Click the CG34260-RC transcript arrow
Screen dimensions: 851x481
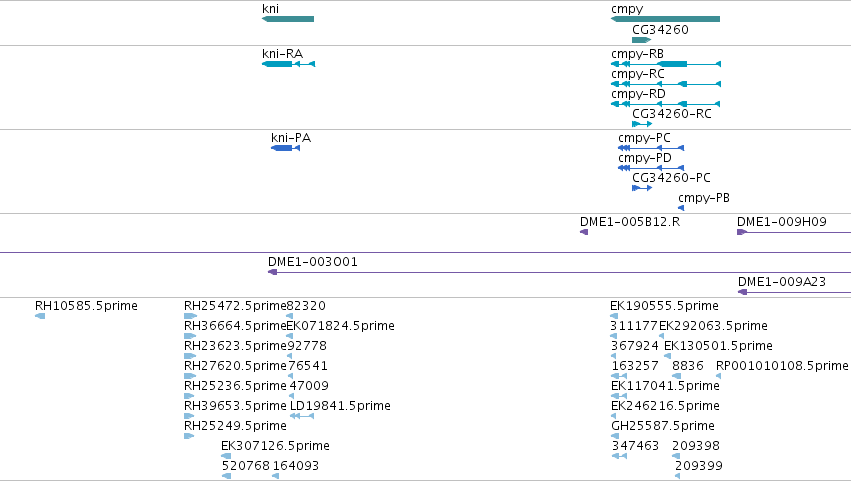(642, 124)
